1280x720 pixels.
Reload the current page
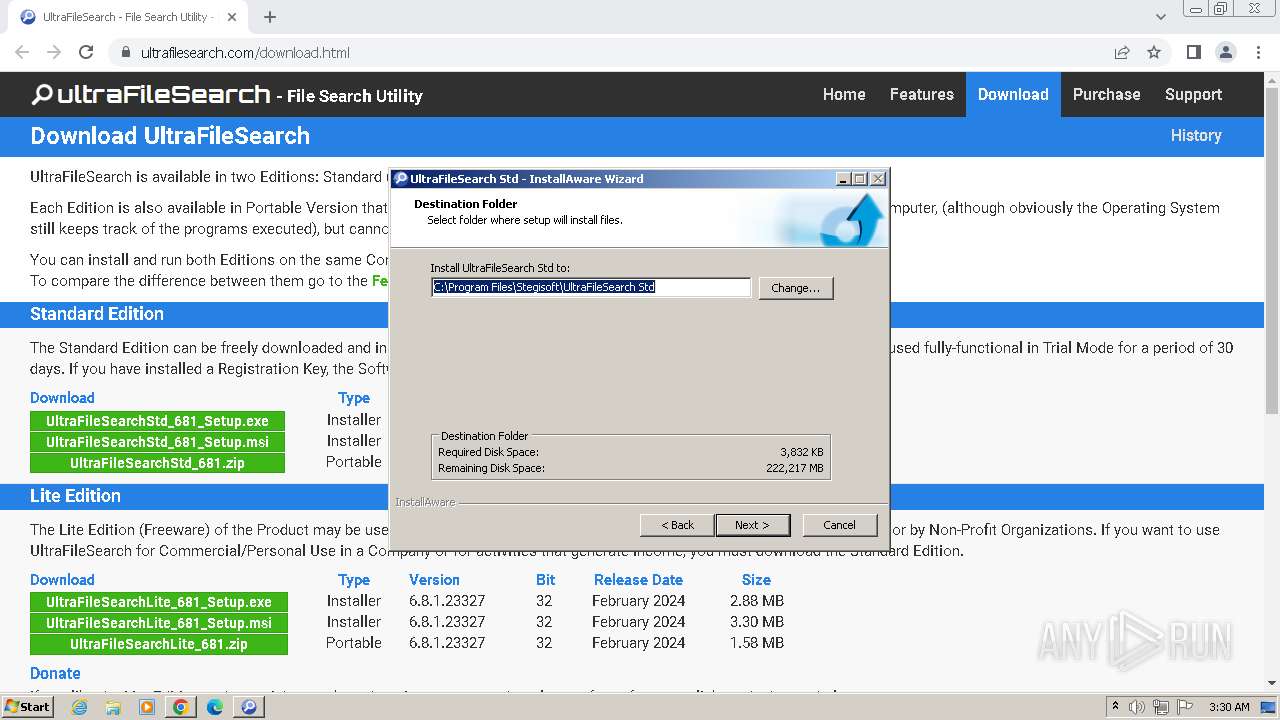pos(86,52)
